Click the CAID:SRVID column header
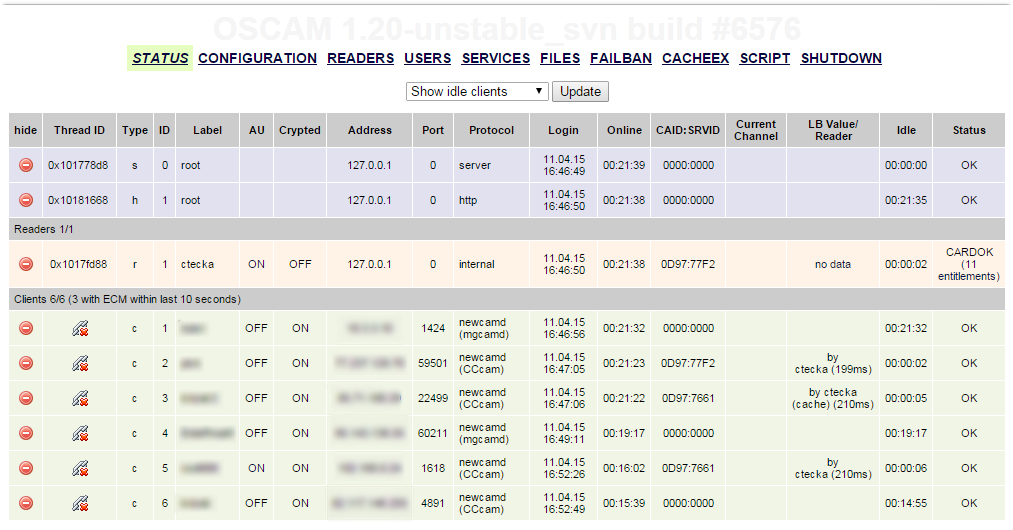 coord(688,130)
